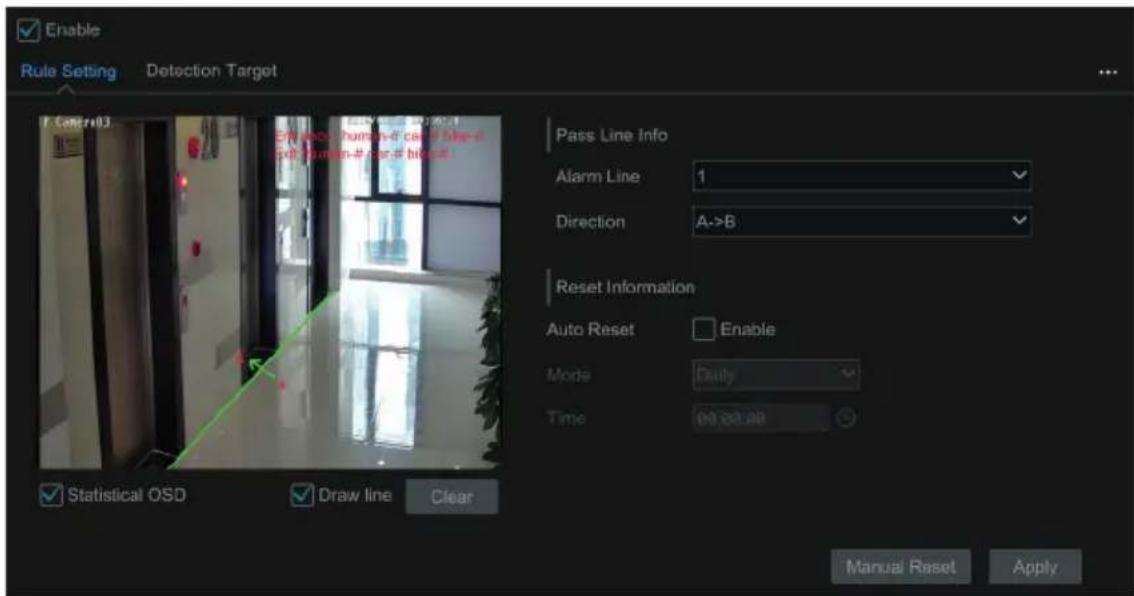This screenshot has width=1134, height=596.
Task: Click the Alarm Line label
Action: (x=597, y=176)
